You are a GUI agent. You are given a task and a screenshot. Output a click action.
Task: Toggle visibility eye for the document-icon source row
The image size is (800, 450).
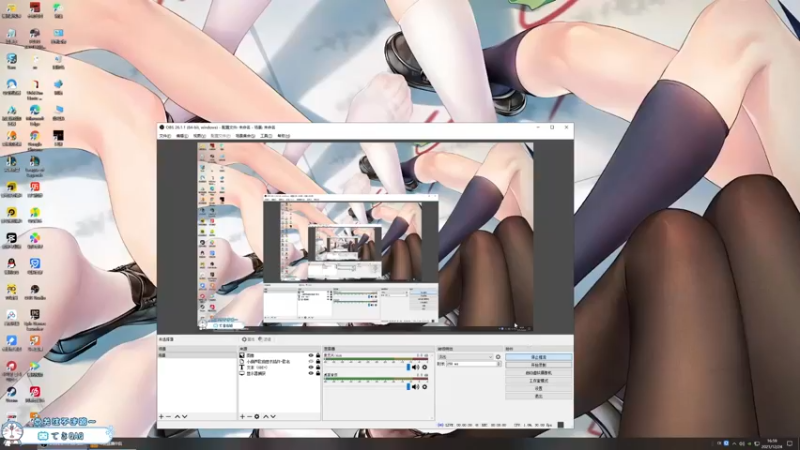[311, 361]
